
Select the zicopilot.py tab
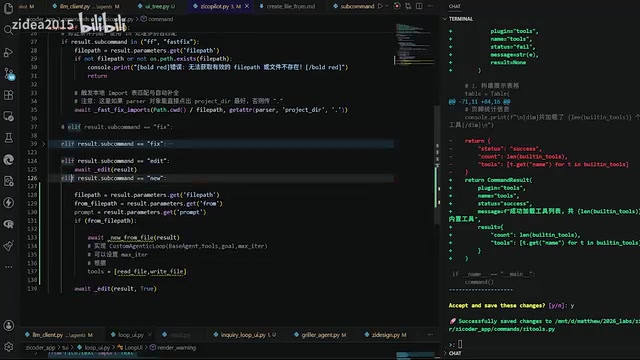point(220,6)
